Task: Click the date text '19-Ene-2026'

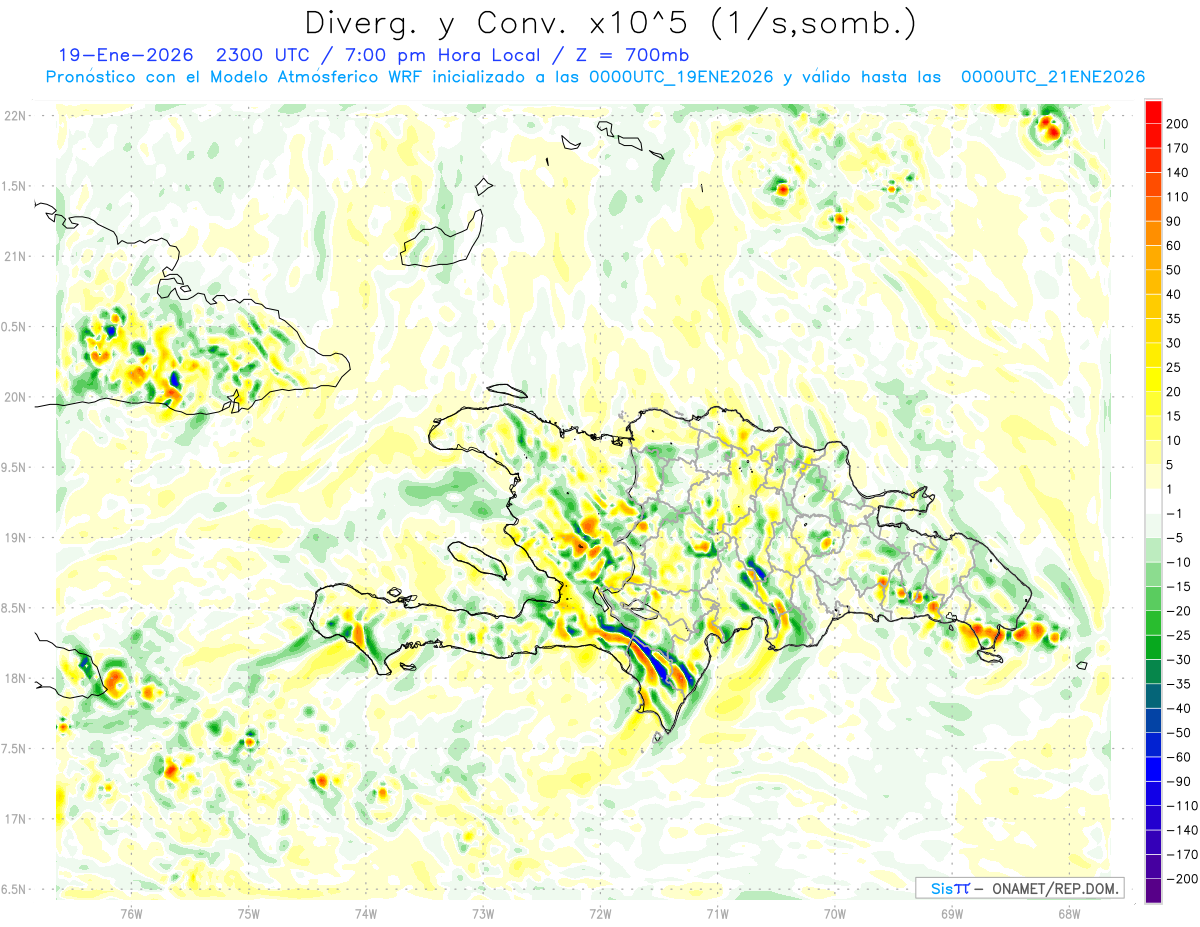Action: pos(128,55)
